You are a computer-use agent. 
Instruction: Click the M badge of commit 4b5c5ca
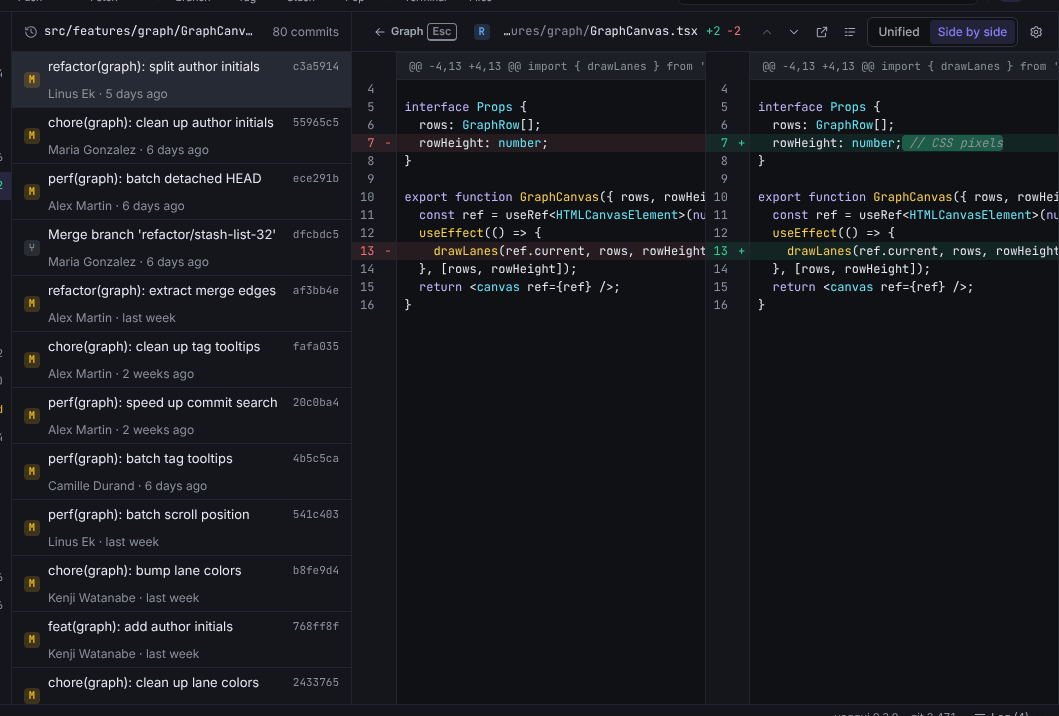point(32,472)
